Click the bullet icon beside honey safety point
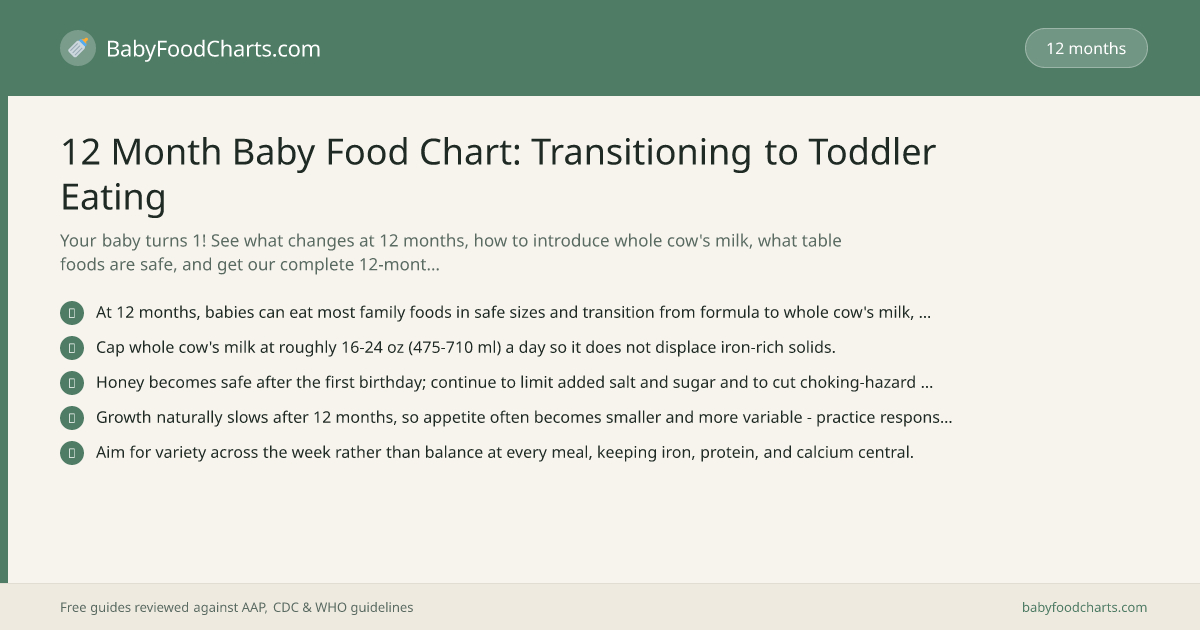This screenshot has width=1200, height=630. [72, 383]
